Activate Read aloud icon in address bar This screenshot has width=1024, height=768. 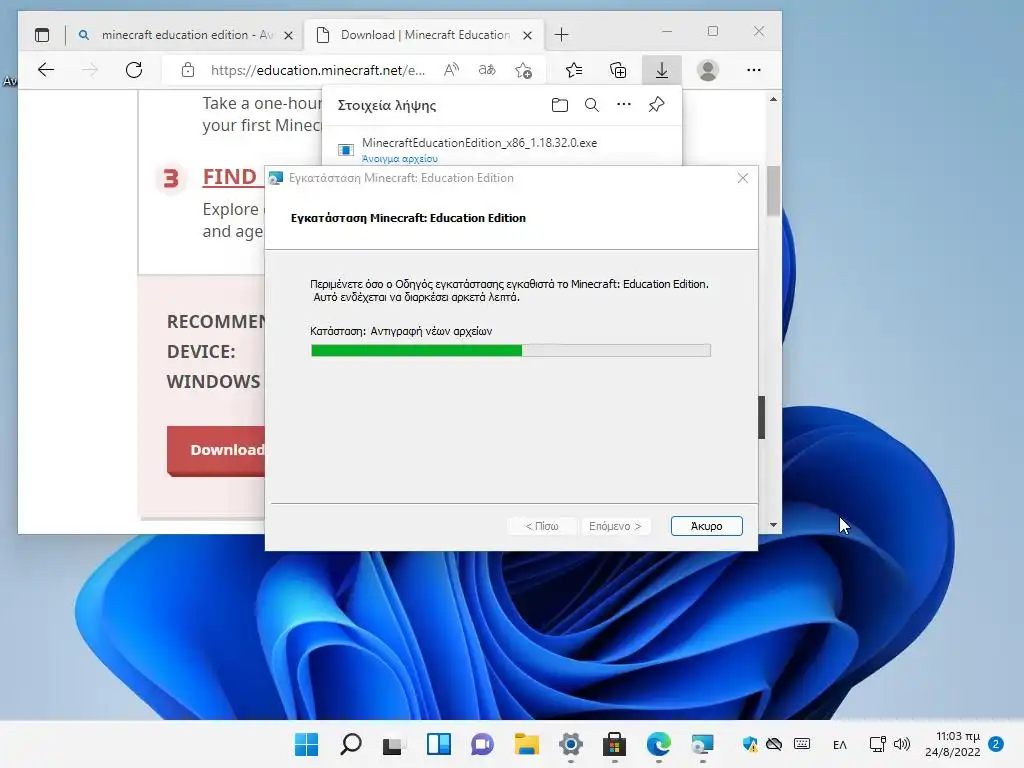[451, 70]
